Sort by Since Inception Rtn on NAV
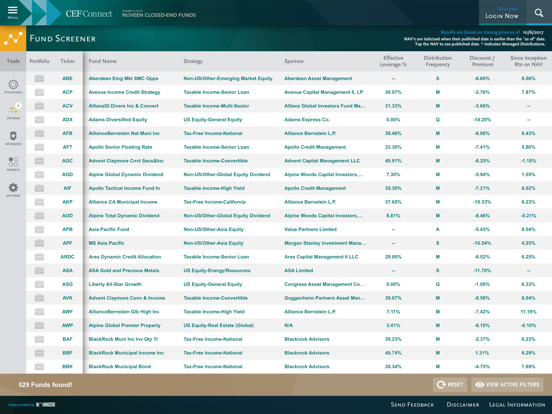552x414 pixels. (528, 61)
